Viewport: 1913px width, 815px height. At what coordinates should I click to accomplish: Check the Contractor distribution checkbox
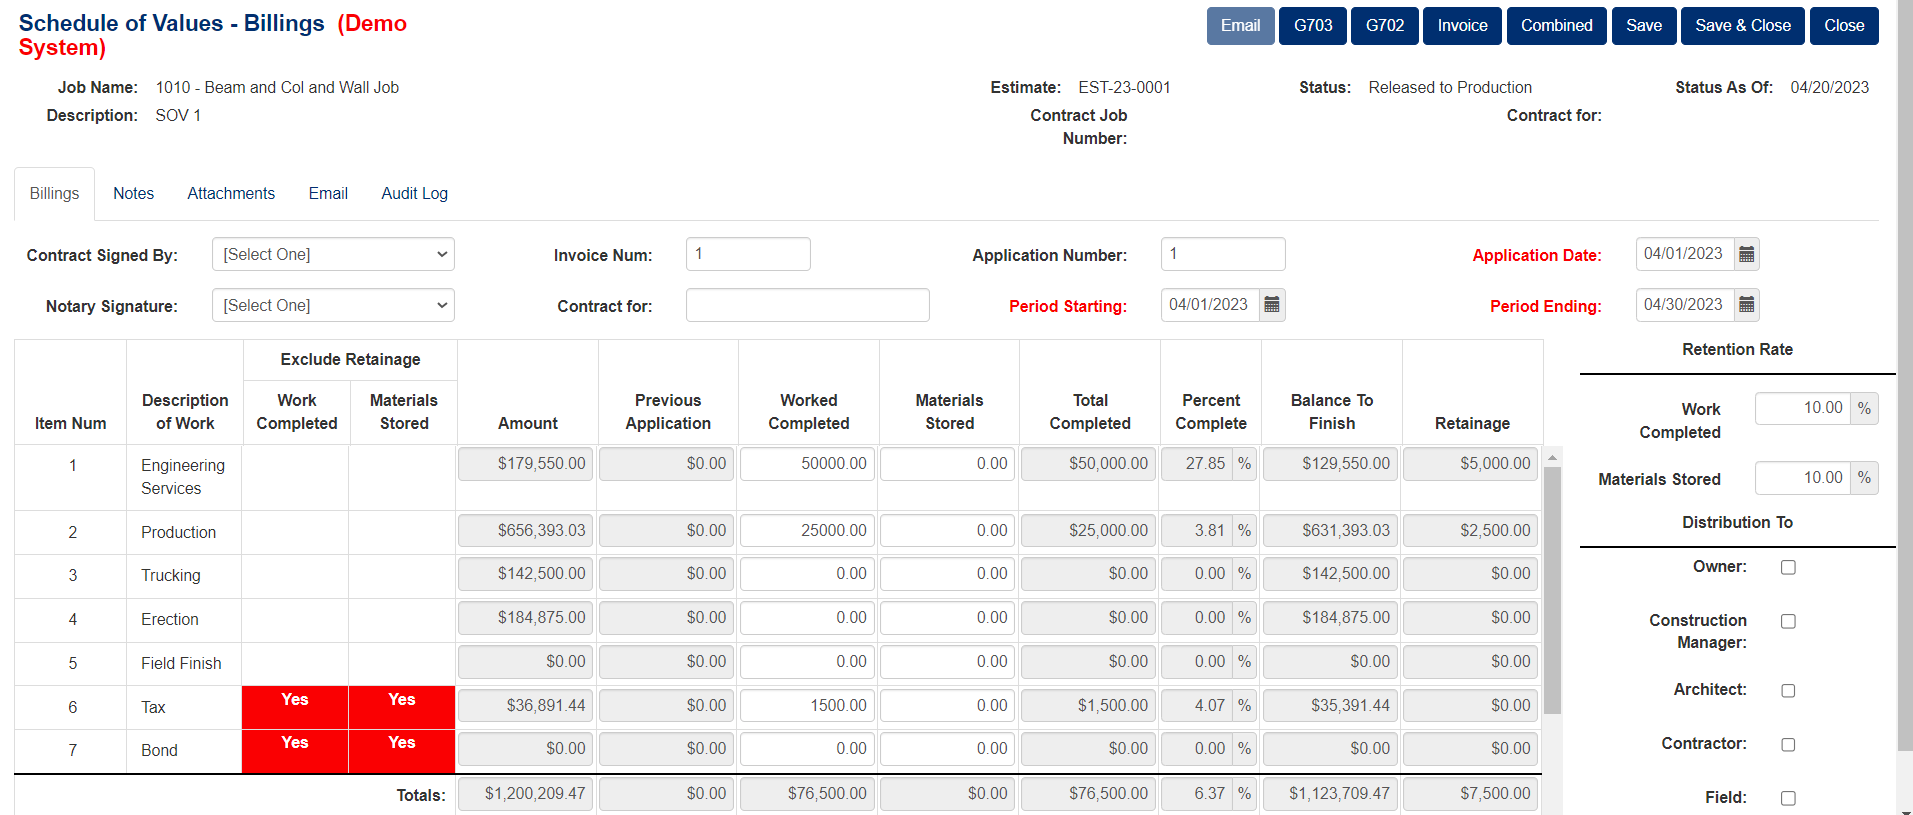point(1788,744)
